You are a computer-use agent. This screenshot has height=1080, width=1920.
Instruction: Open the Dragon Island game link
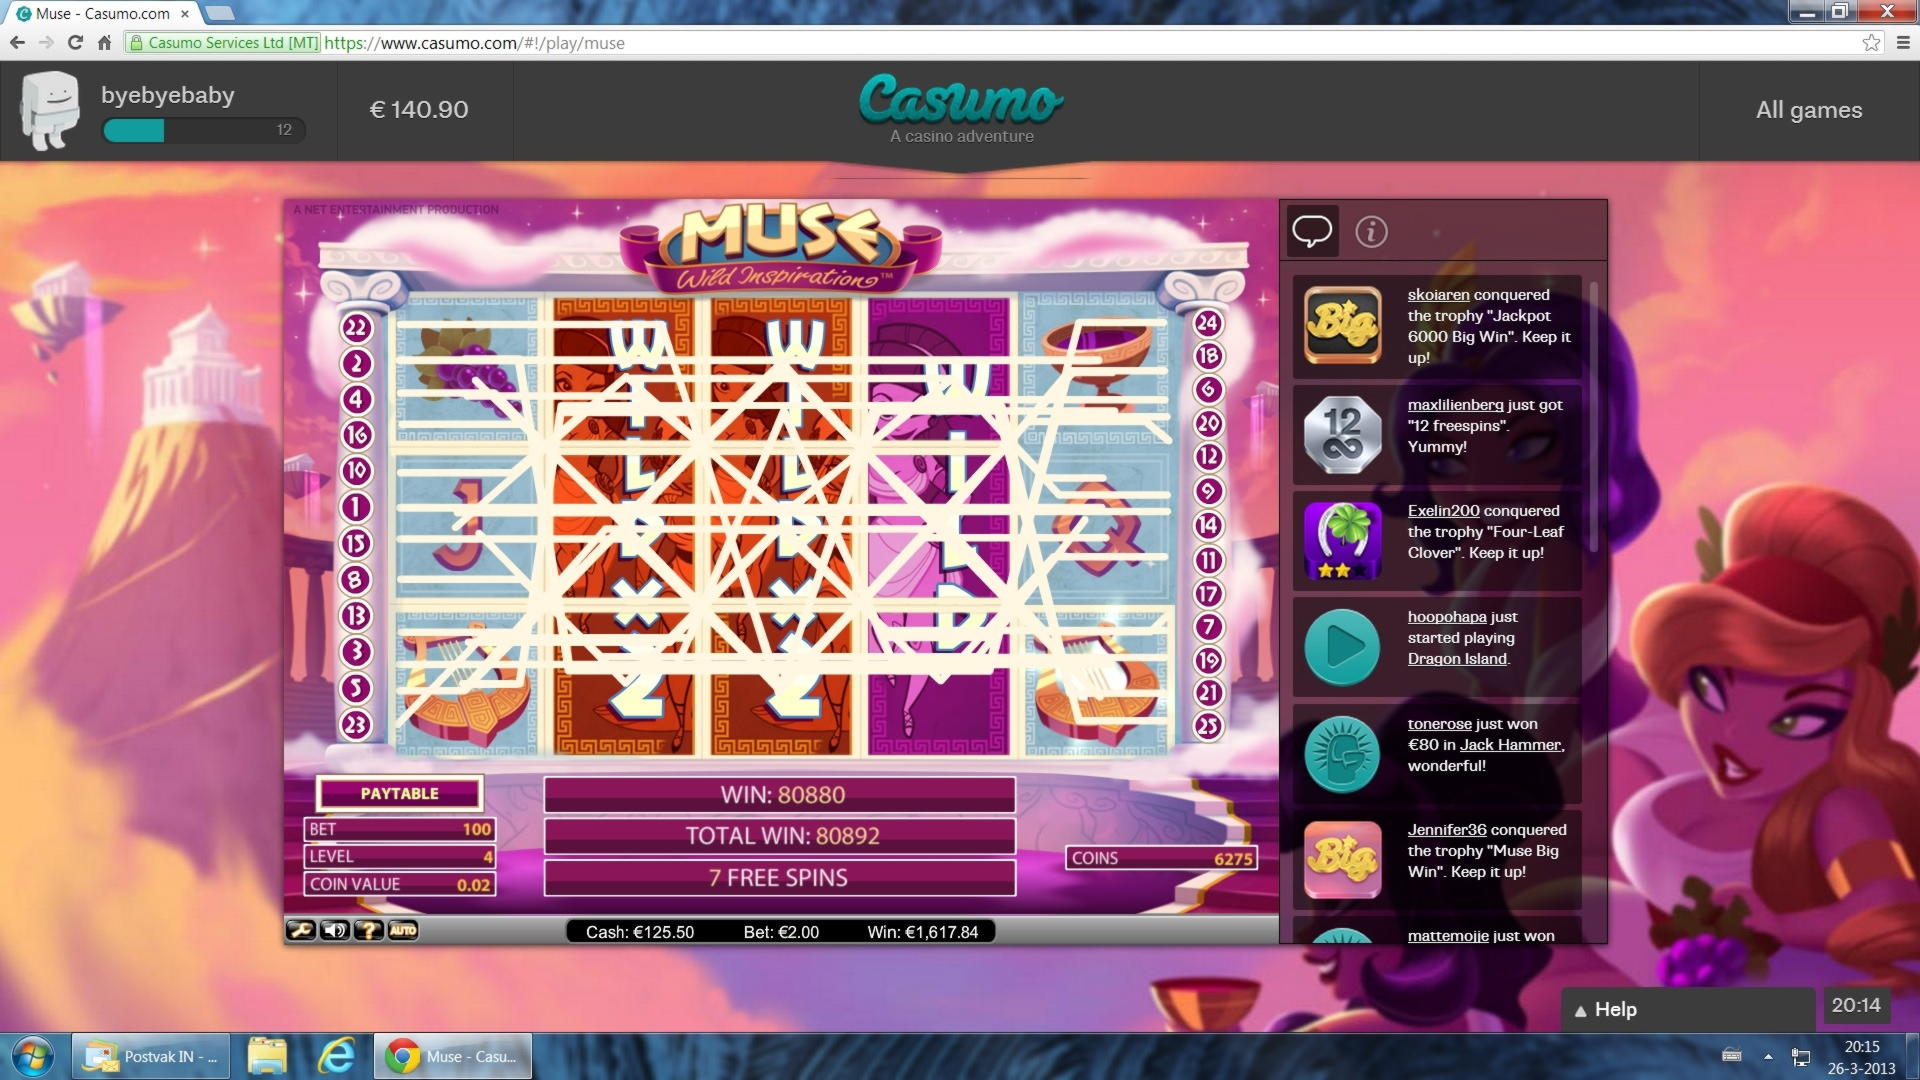point(1457,659)
